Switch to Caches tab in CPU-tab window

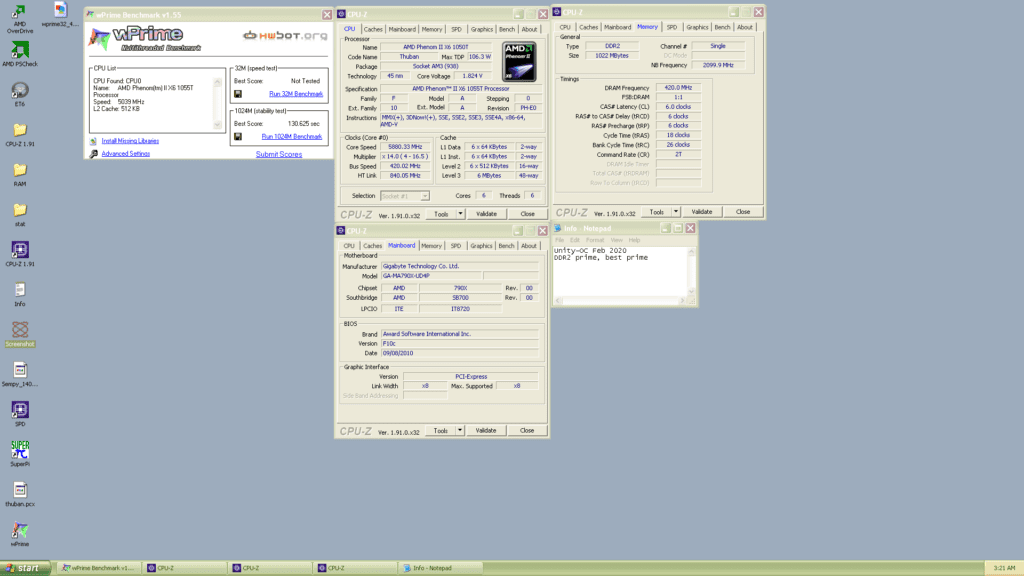point(373,29)
